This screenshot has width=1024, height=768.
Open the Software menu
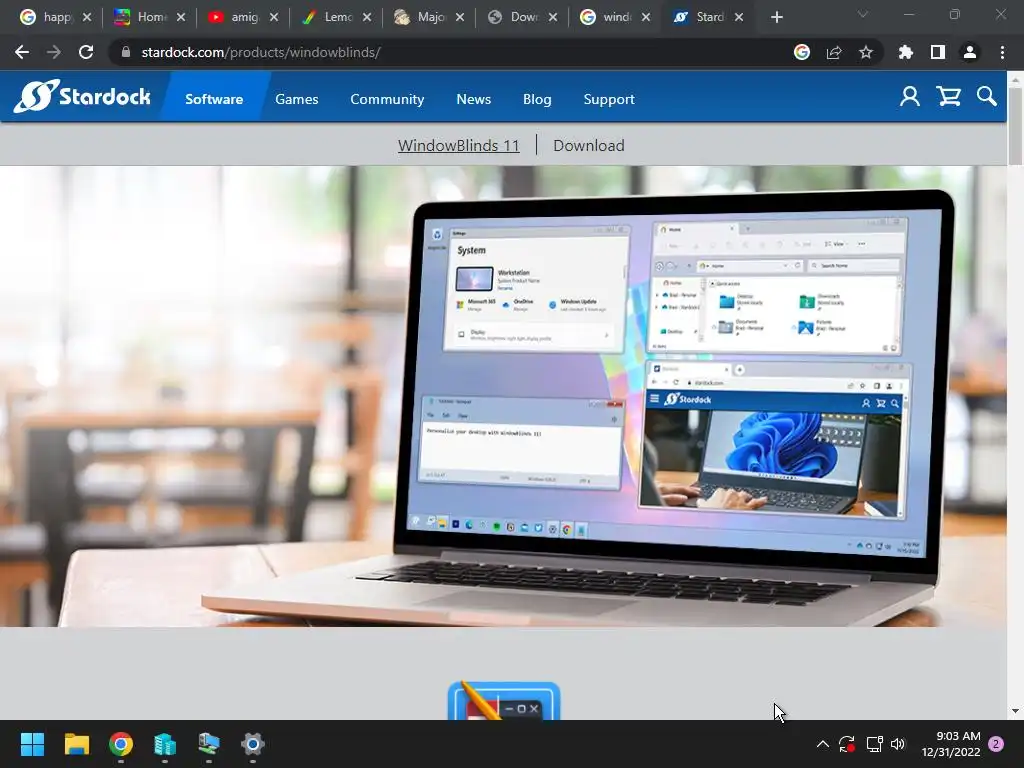pyautogui.click(x=214, y=99)
